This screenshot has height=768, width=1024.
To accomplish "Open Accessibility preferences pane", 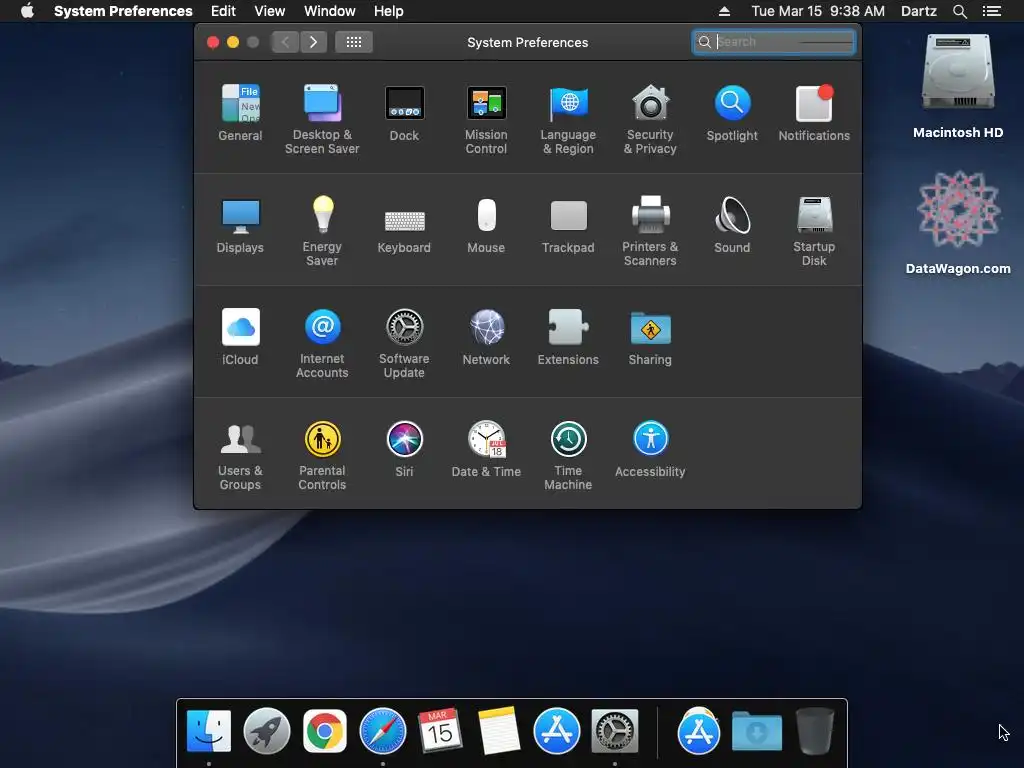I will (650, 449).
